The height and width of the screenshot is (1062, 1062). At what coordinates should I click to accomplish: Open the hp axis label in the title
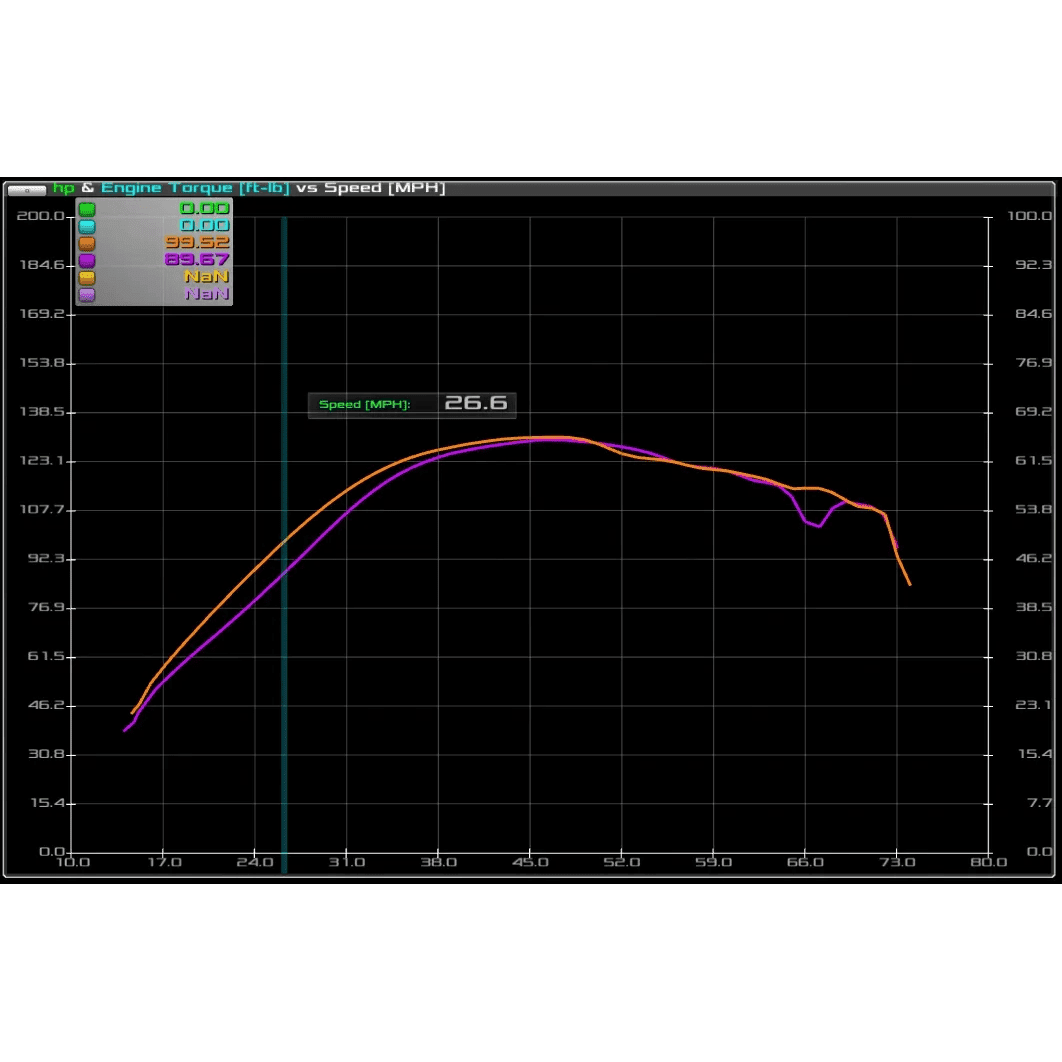point(63,187)
